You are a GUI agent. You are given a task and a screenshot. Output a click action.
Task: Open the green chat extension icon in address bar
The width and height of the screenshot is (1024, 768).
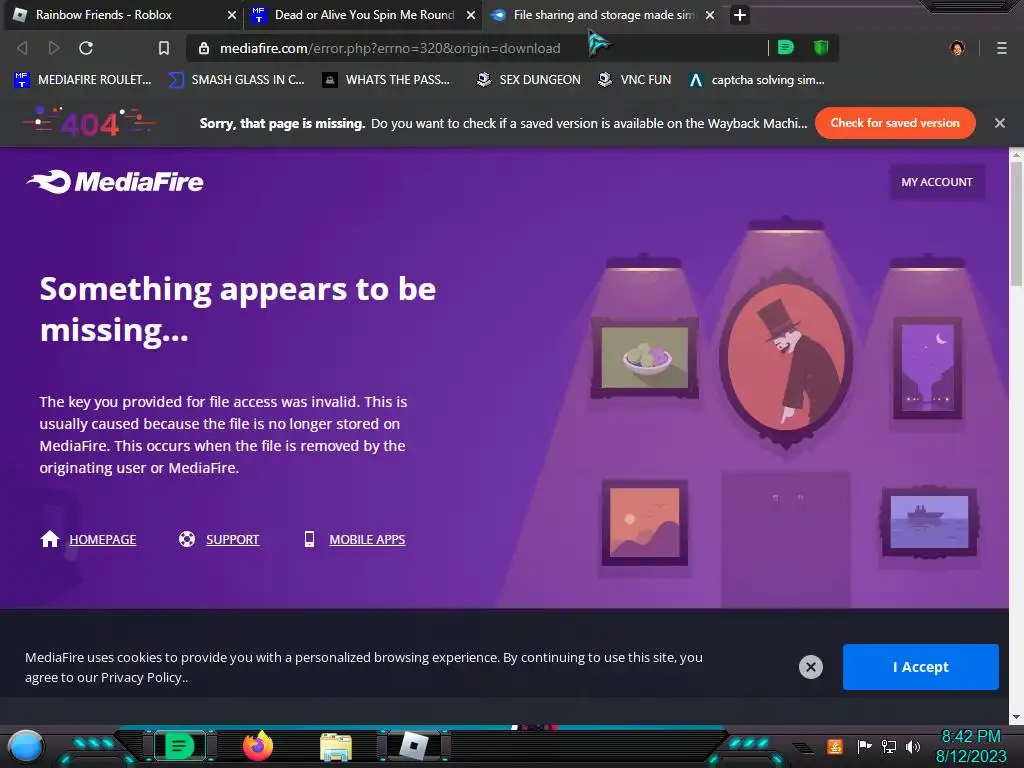786,47
